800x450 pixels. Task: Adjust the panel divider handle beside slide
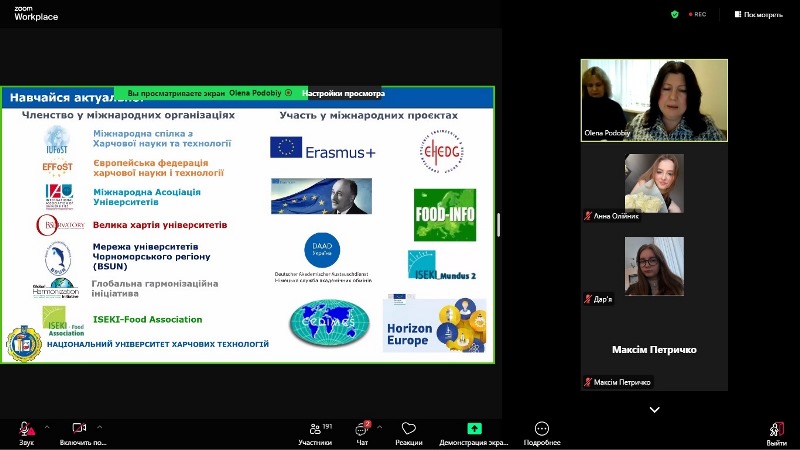(498, 224)
